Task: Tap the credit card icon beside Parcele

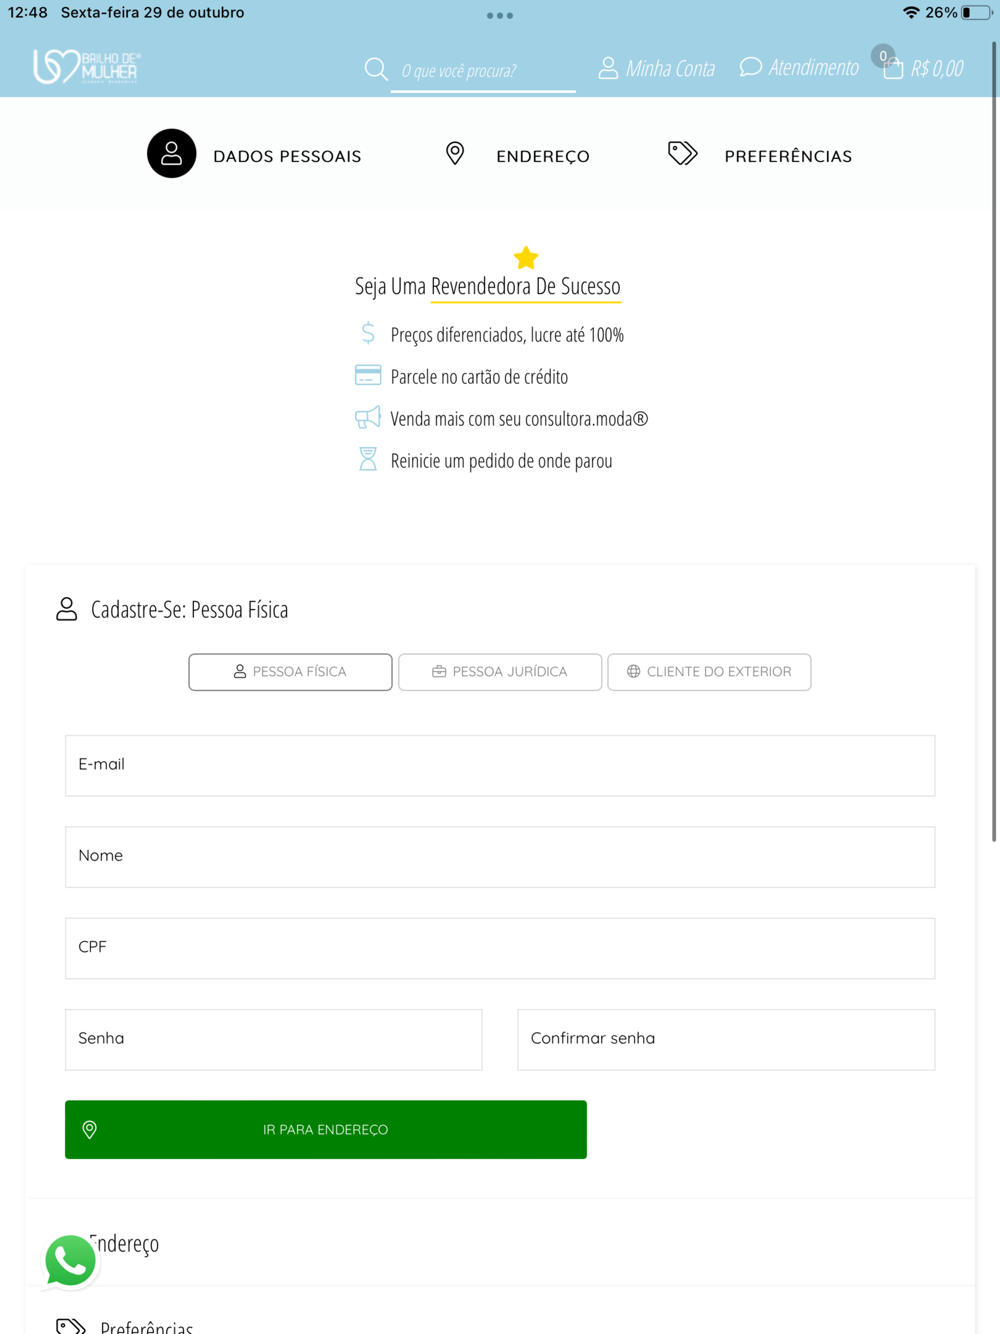Action: (x=368, y=375)
